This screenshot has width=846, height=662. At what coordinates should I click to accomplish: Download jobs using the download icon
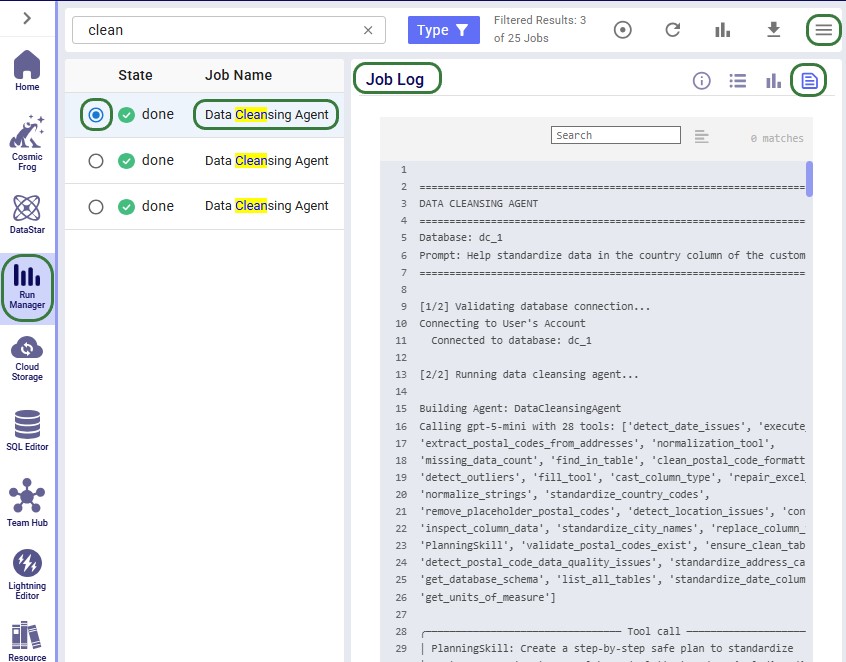774,30
